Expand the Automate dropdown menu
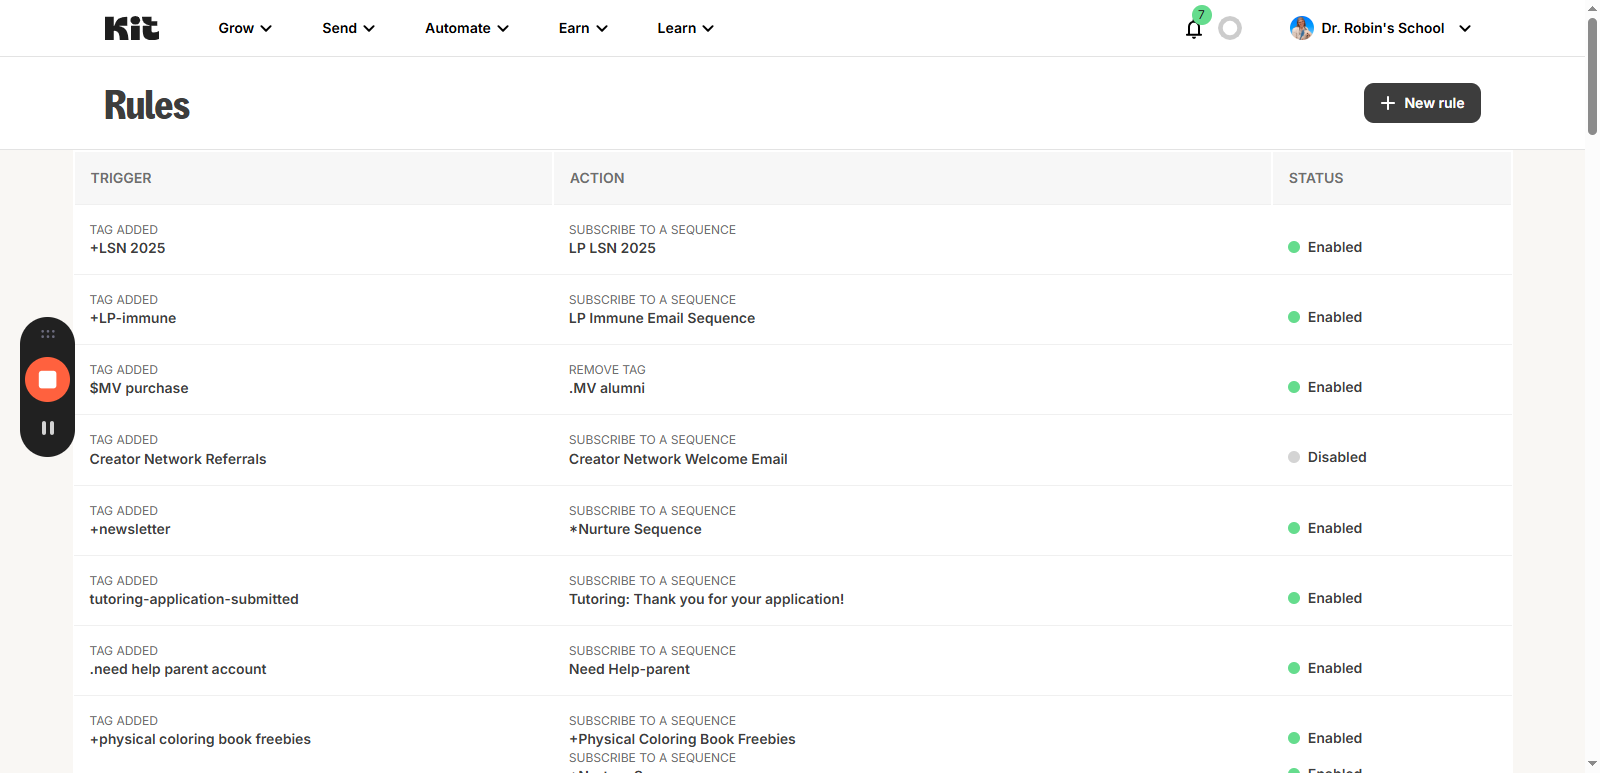The width and height of the screenshot is (1600, 773). (466, 28)
